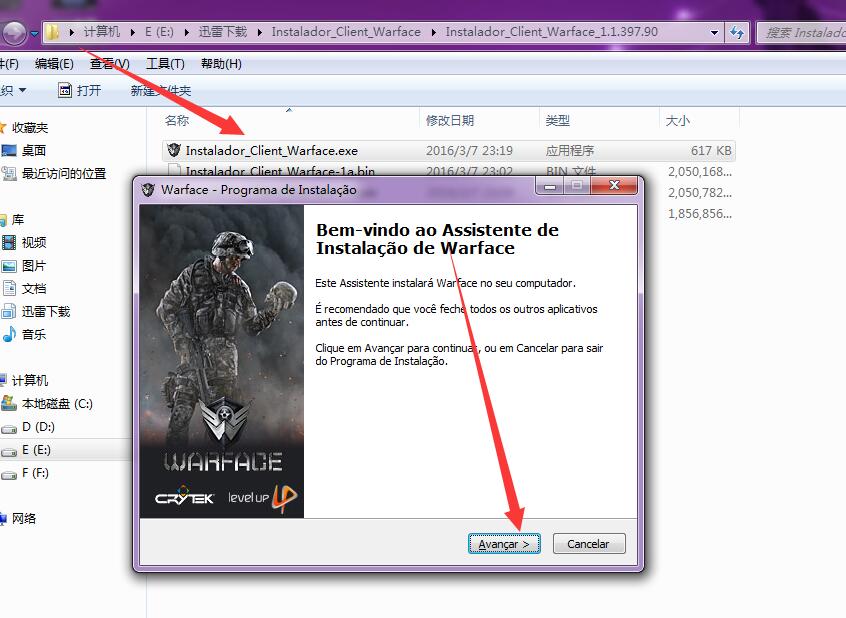Select the F (F:) drive icon
Image resolution: width=846 pixels, height=618 pixels.
[x=9, y=474]
